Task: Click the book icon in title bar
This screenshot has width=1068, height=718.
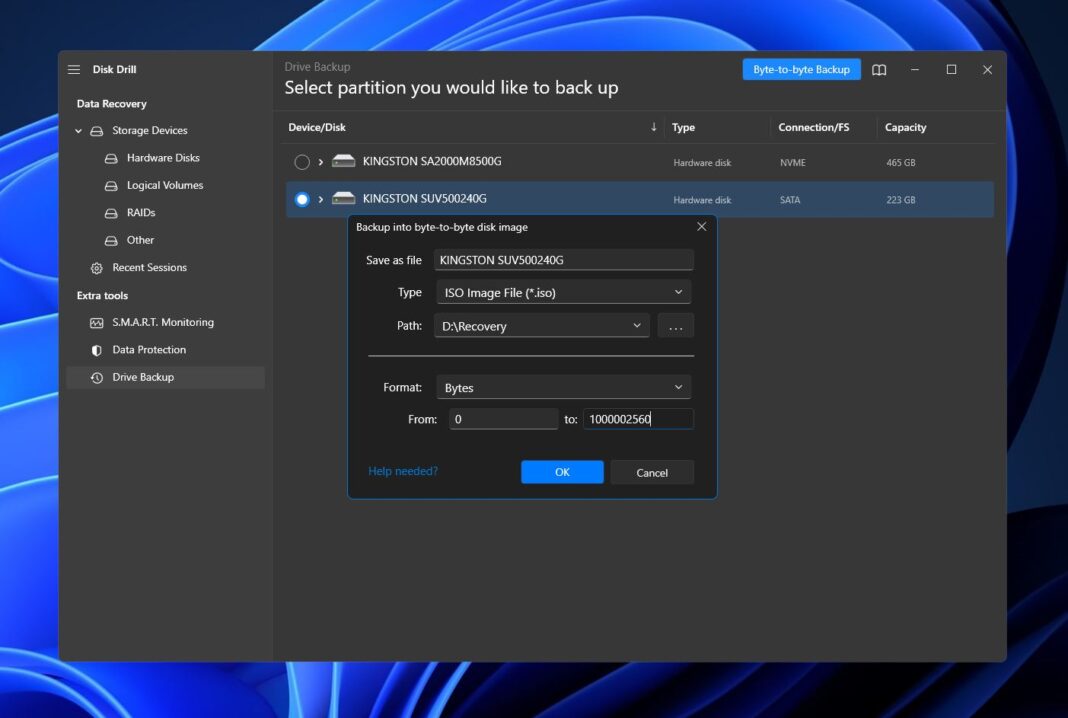Action: [879, 70]
